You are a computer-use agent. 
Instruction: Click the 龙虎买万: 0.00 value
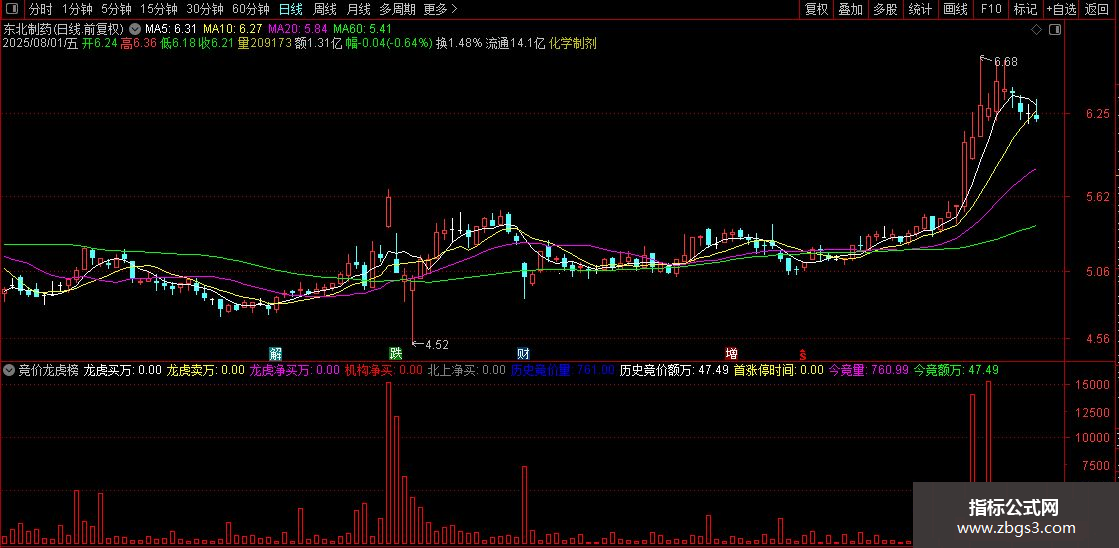(x=123, y=370)
